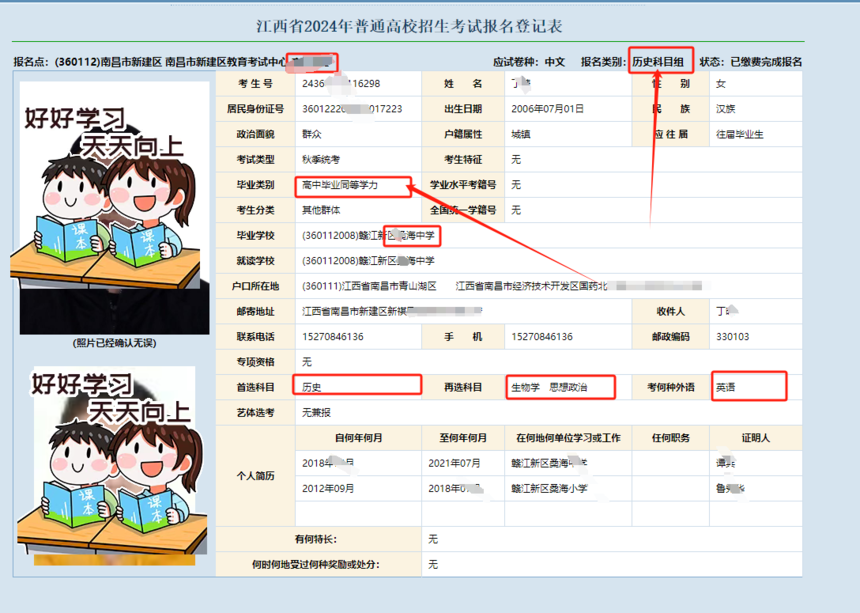Click the 任何职务 column header
The width and height of the screenshot is (860, 613).
pyautogui.click(x=671, y=438)
